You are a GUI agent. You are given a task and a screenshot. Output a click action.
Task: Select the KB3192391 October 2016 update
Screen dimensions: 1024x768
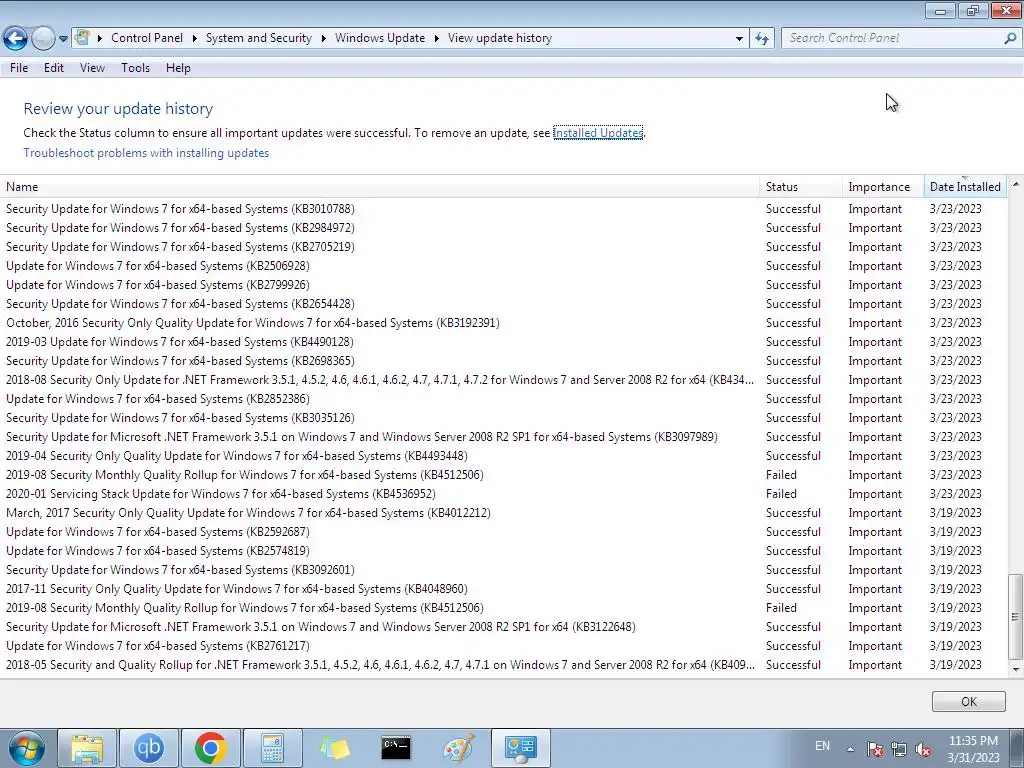point(503,323)
